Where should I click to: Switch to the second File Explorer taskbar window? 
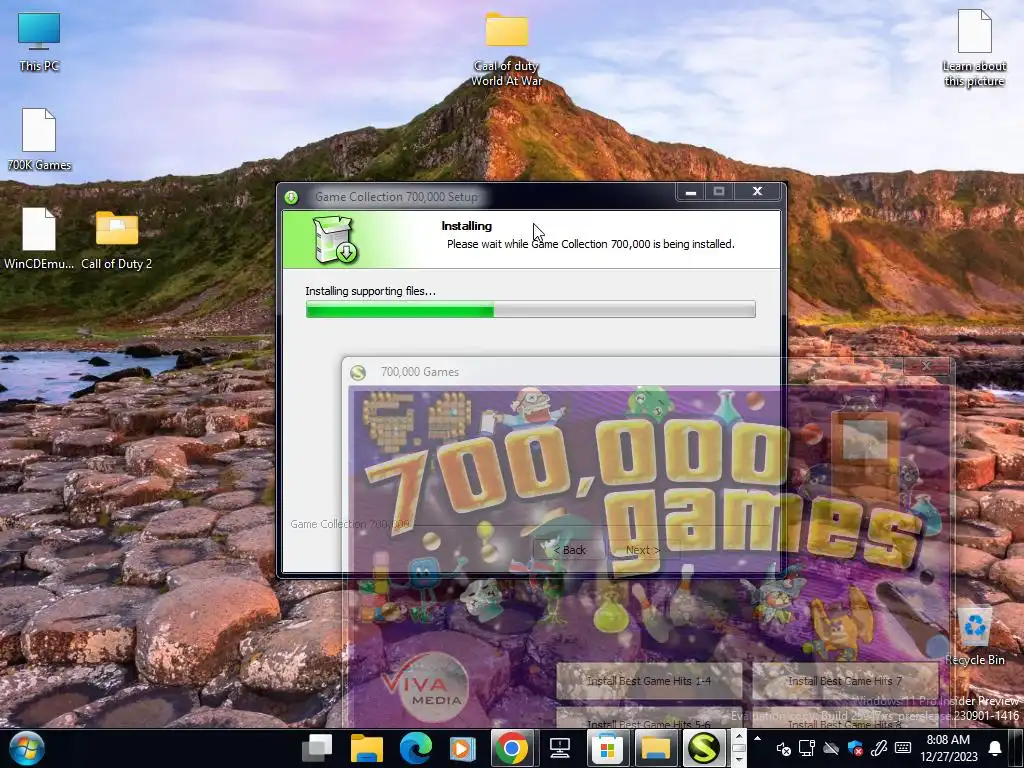click(x=655, y=748)
